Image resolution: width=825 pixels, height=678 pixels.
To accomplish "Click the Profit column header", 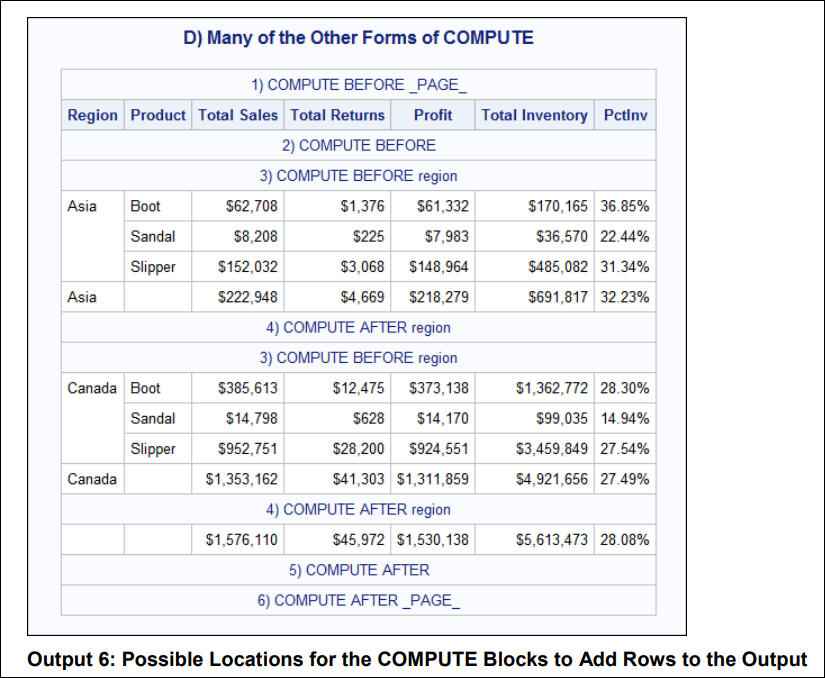I will pyautogui.click(x=433, y=115).
